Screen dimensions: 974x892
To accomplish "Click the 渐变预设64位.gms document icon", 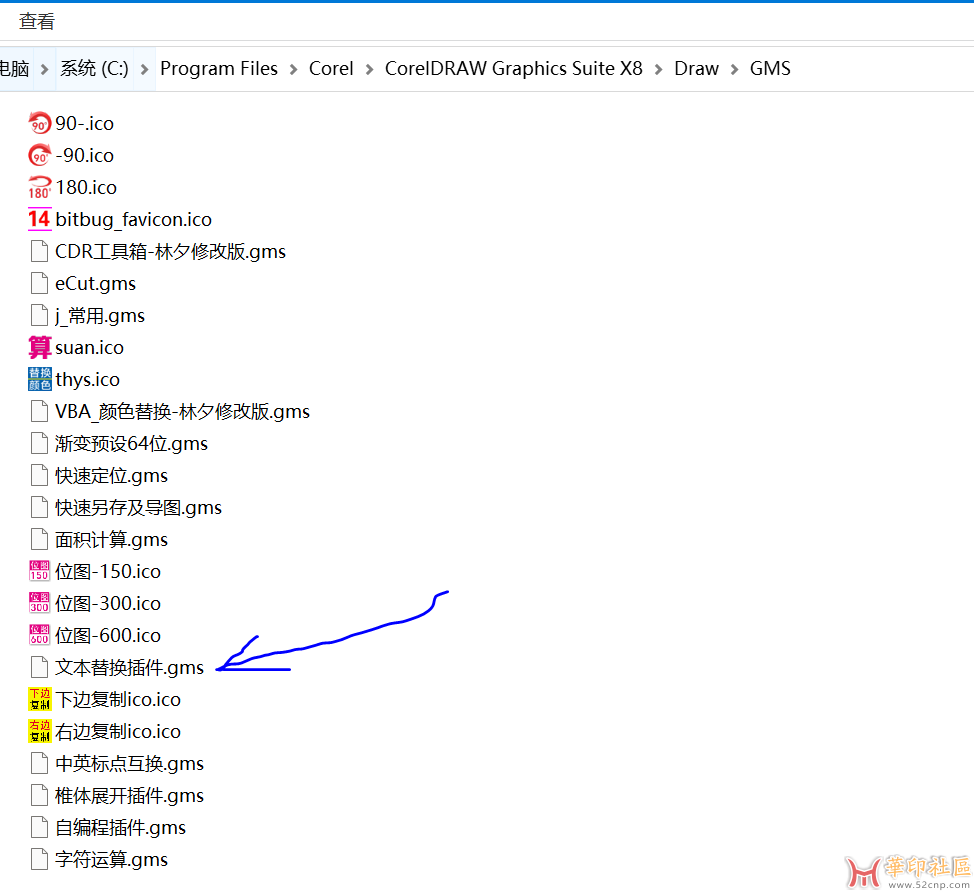I will pyautogui.click(x=39, y=444).
